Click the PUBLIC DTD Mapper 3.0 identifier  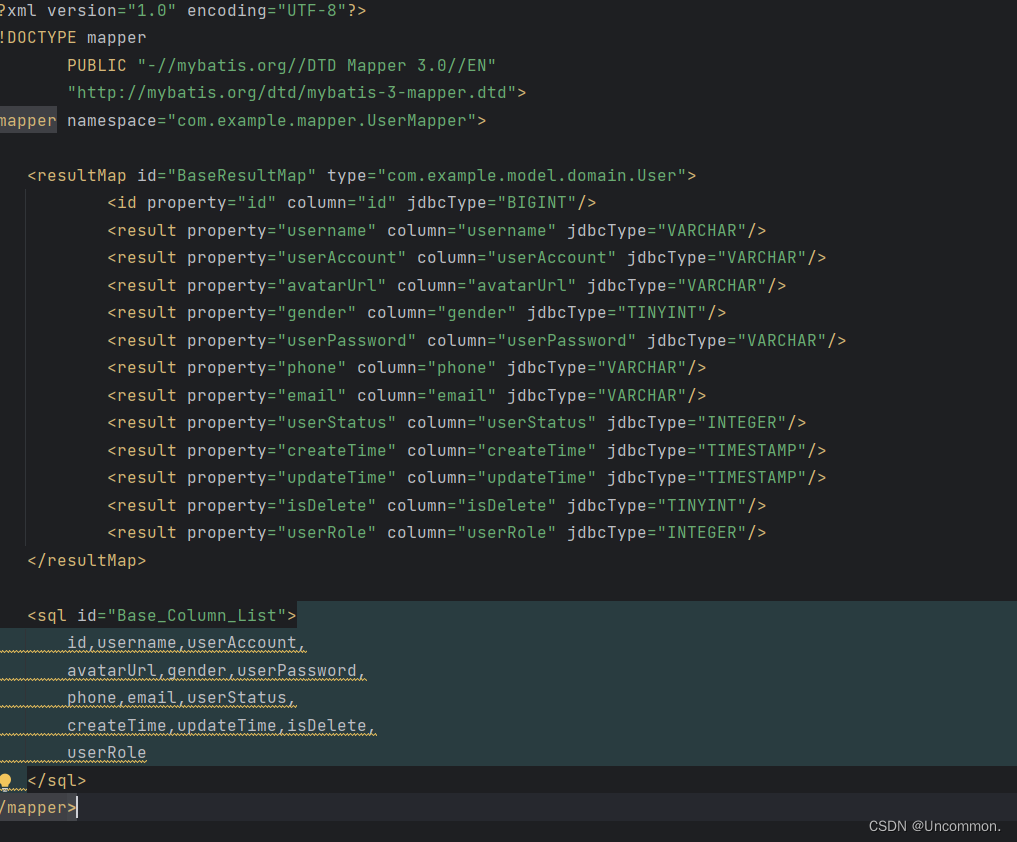(x=281, y=66)
